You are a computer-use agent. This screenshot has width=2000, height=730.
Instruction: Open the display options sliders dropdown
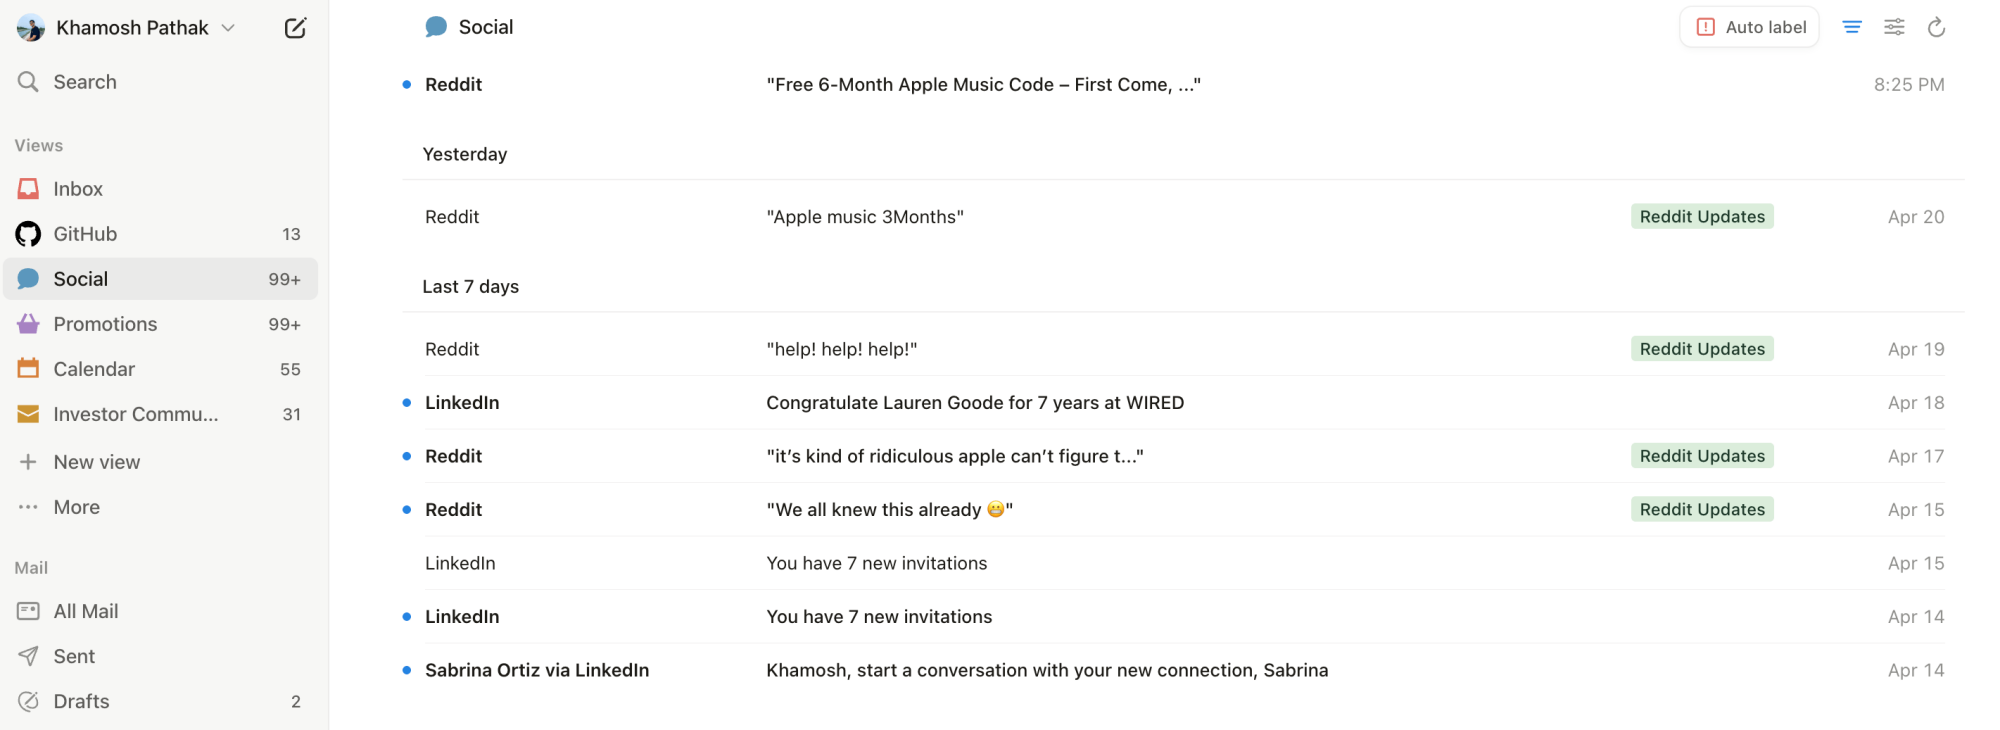(x=1894, y=27)
